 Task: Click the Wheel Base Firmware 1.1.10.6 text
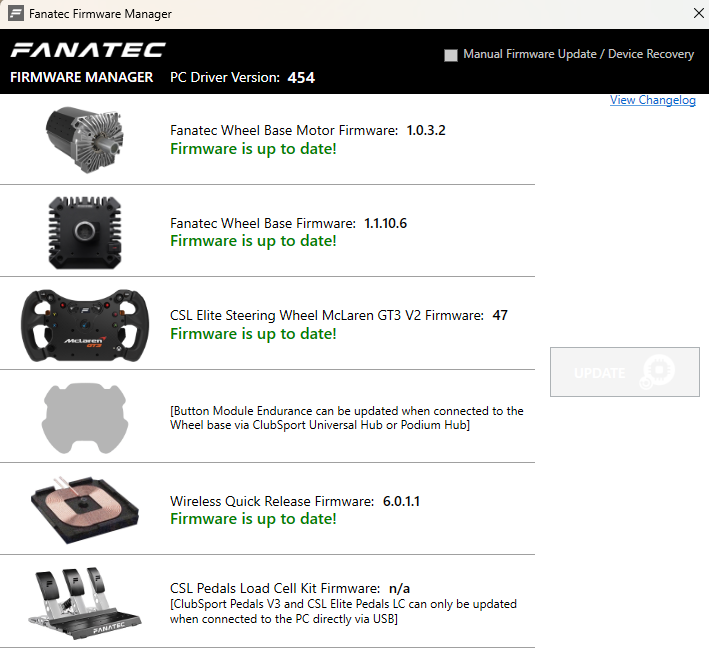pos(288,223)
